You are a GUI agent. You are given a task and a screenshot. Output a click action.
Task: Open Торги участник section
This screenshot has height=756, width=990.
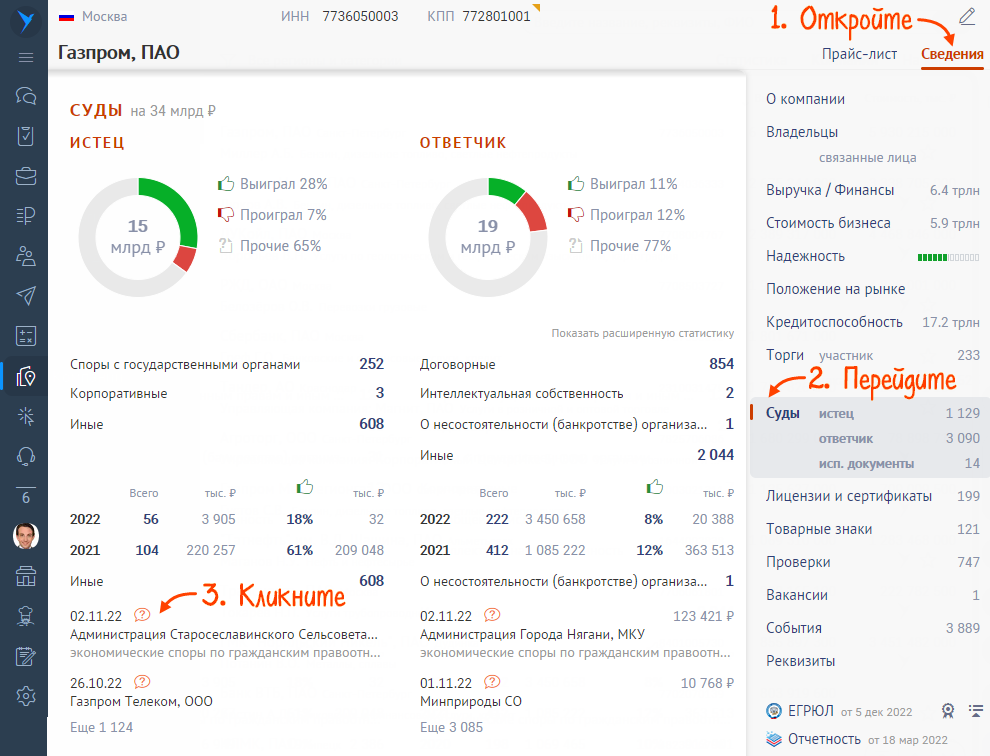coord(873,355)
